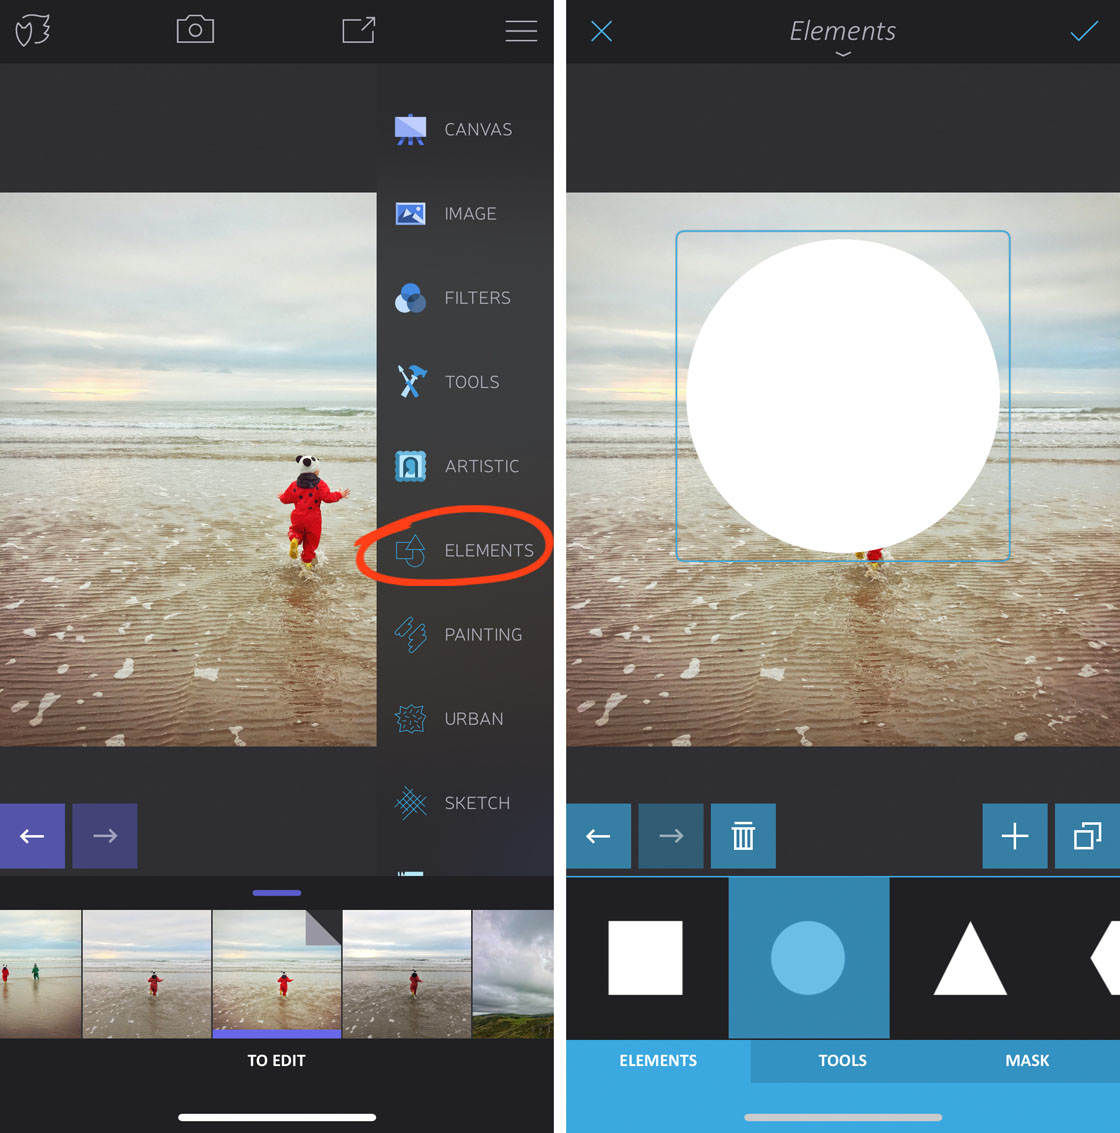
Task: Open the ARTISTIC menu label
Action: [x=482, y=466]
